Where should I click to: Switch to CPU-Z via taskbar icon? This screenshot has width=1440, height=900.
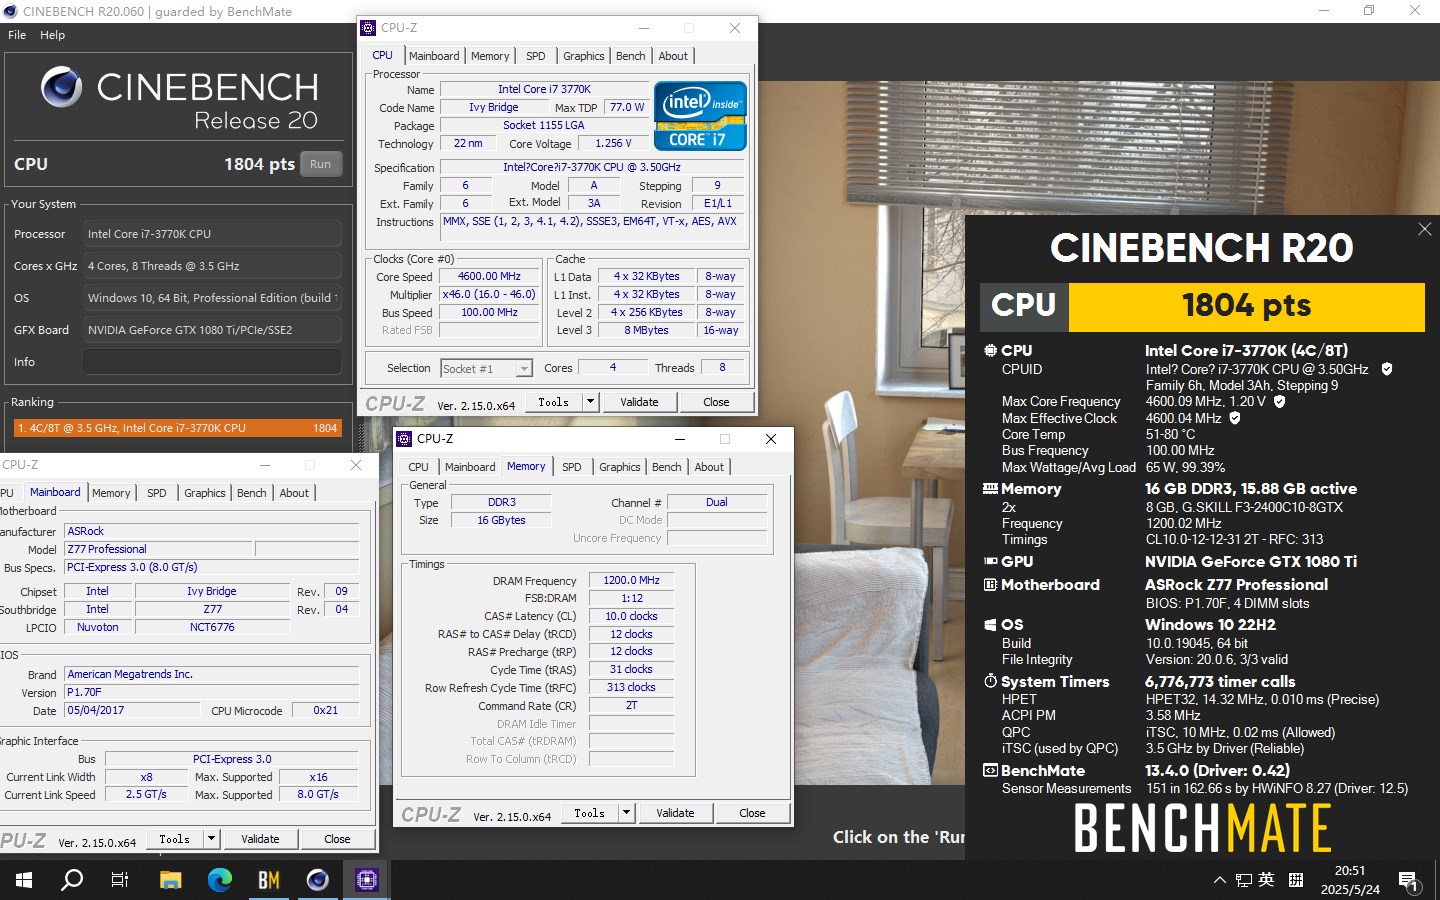pyautogui.click(x=366, y=880)
